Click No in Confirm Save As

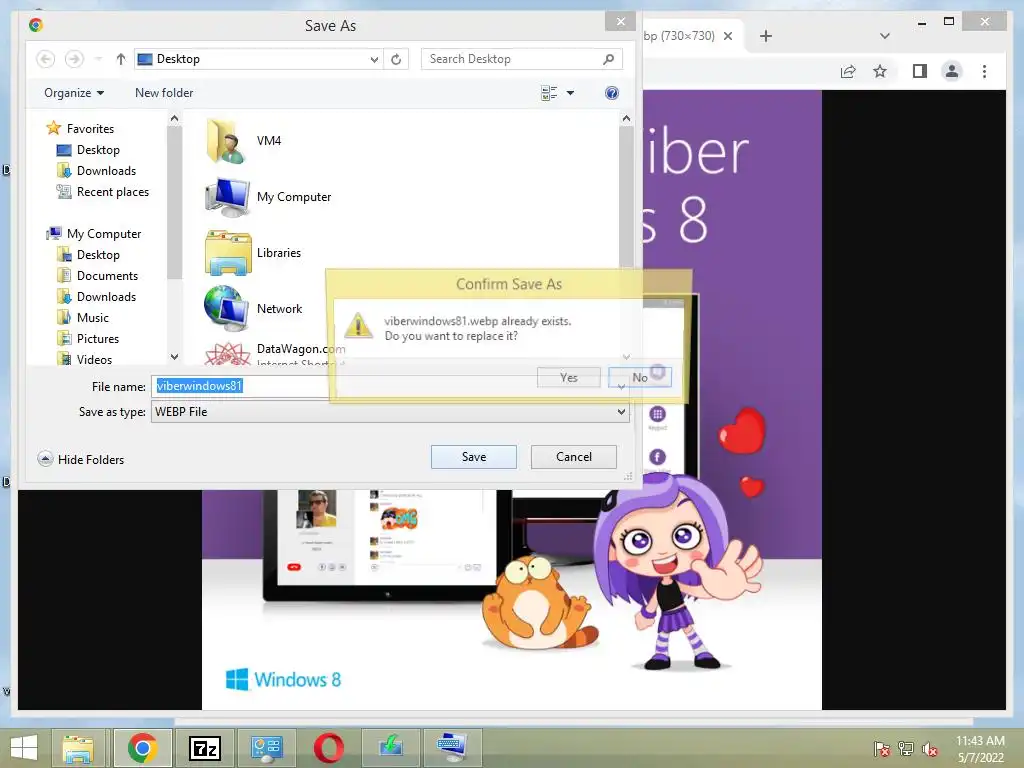(639, 377)
